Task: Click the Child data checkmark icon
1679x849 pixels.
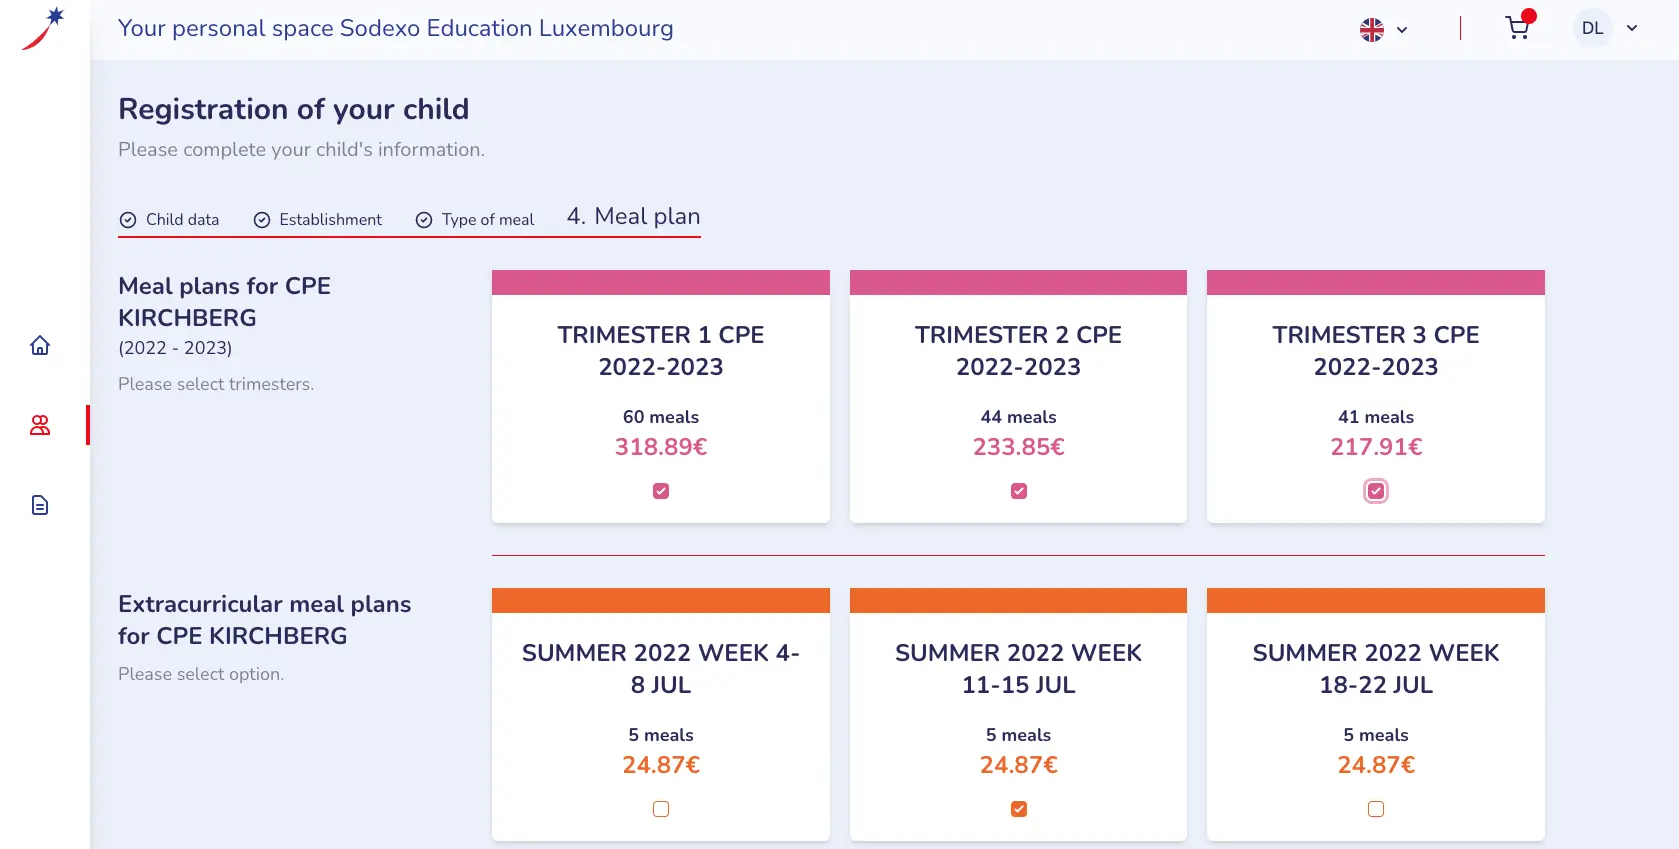Action: coord(128,220)
